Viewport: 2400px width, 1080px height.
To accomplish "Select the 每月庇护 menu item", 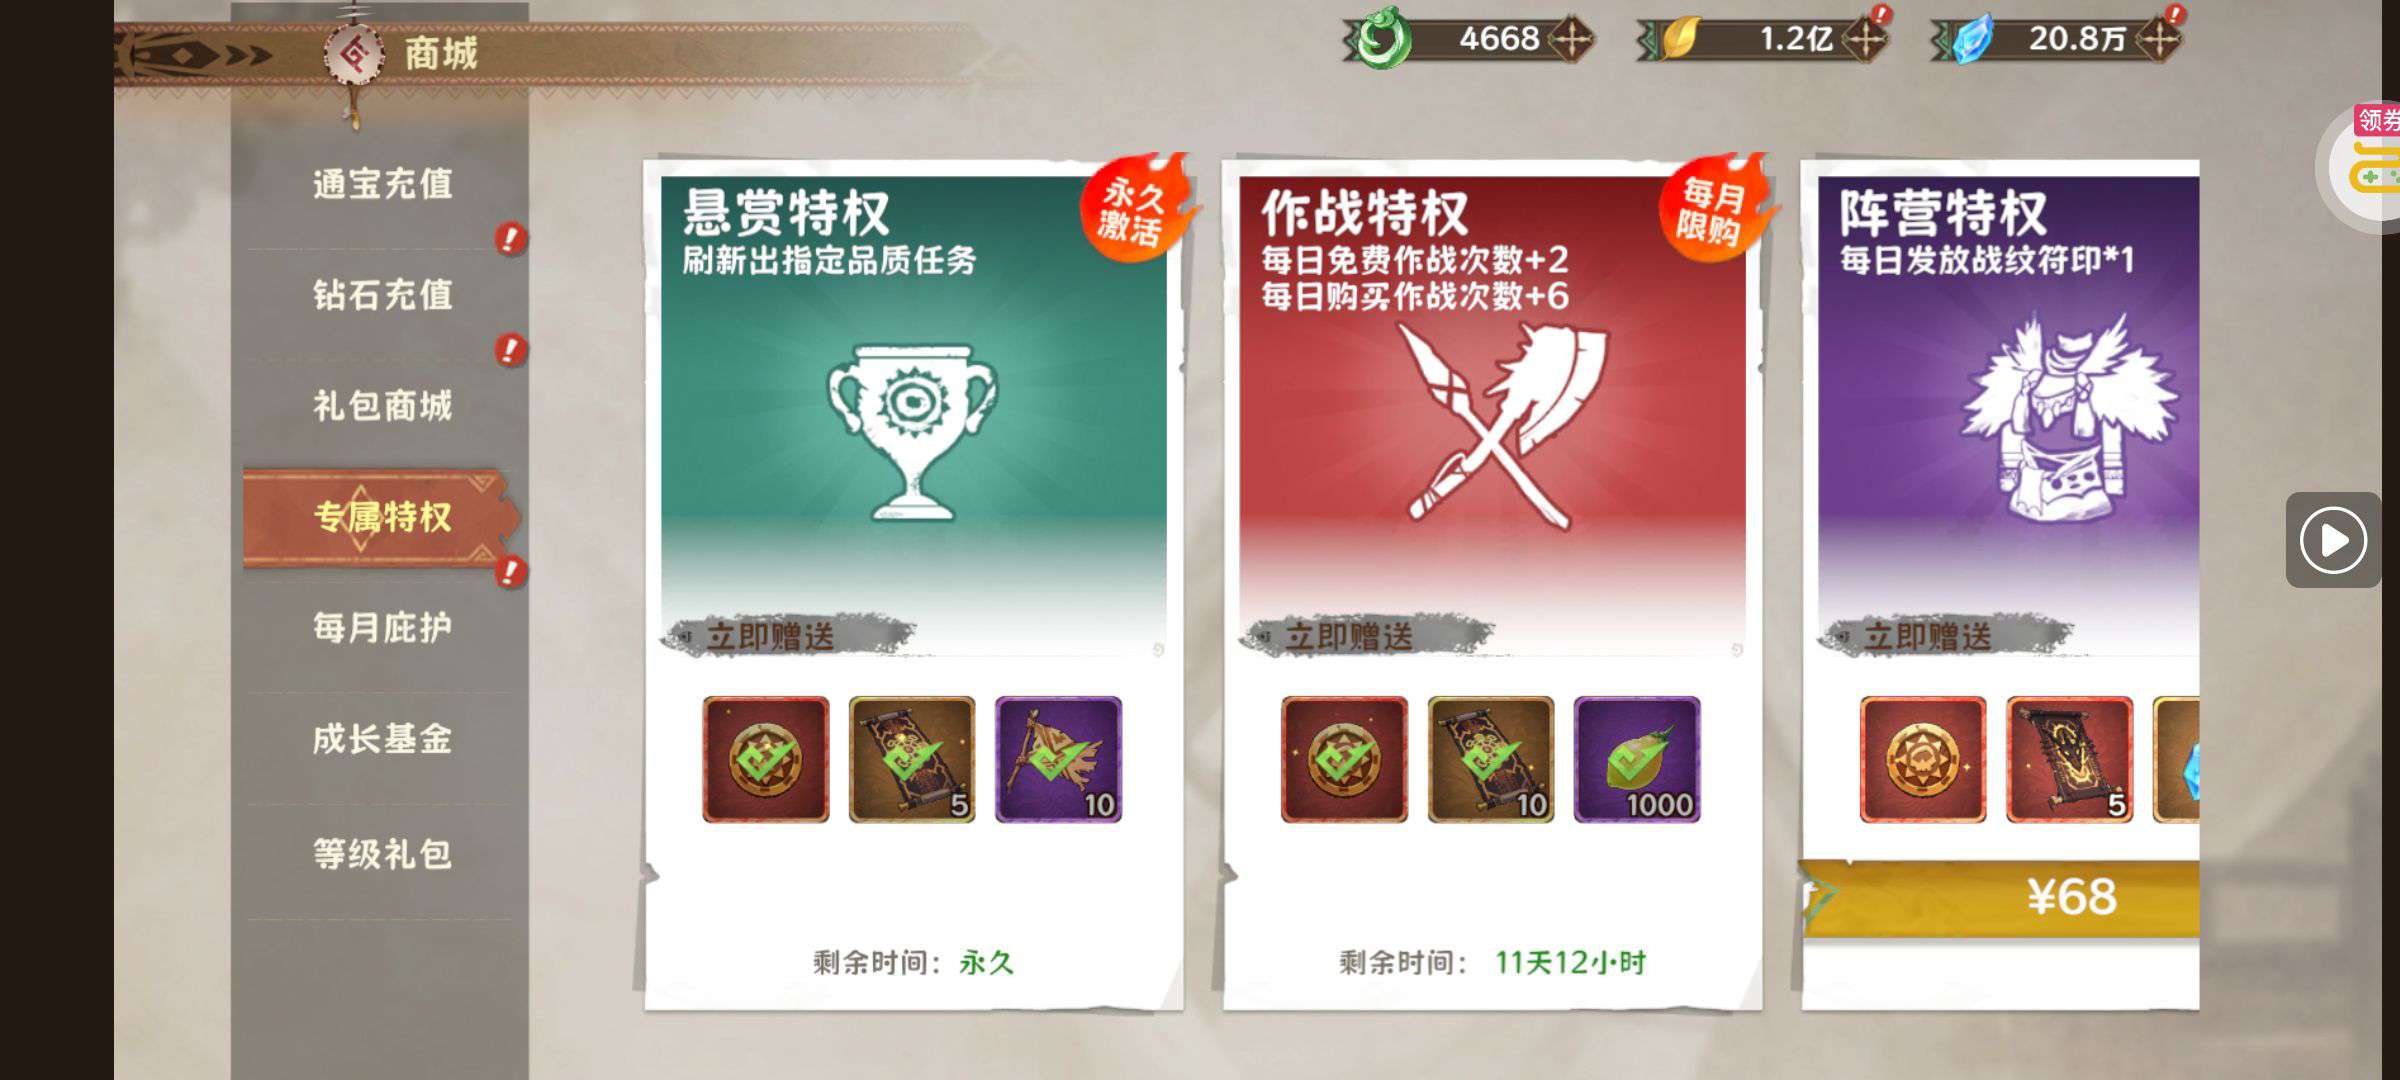I will (x=381, y=628).
